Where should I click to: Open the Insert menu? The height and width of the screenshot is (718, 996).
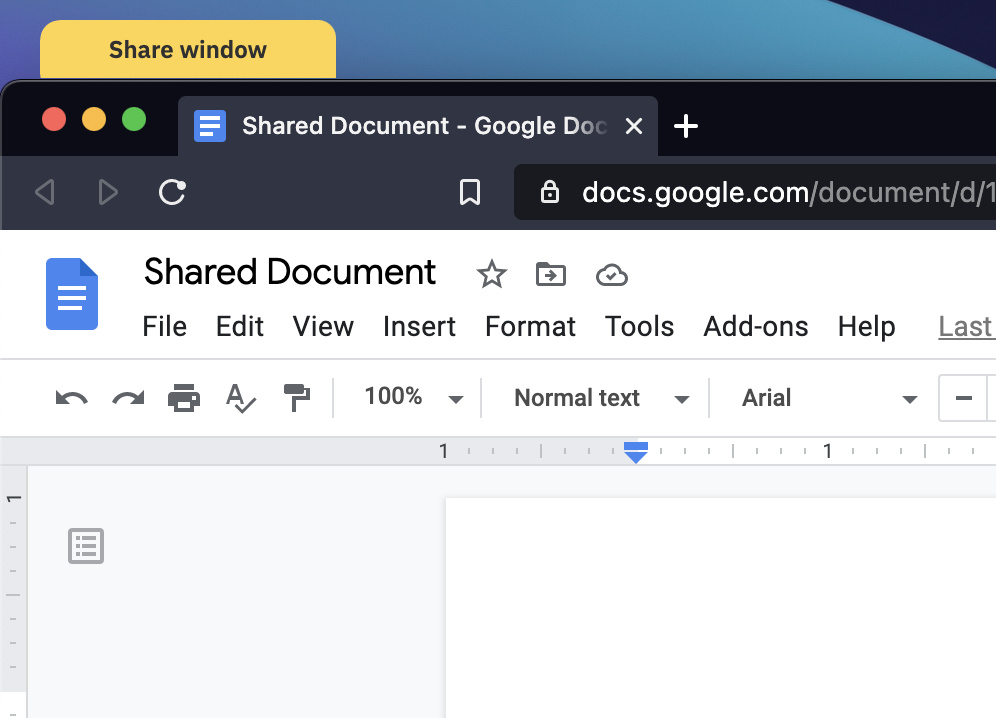419,327
